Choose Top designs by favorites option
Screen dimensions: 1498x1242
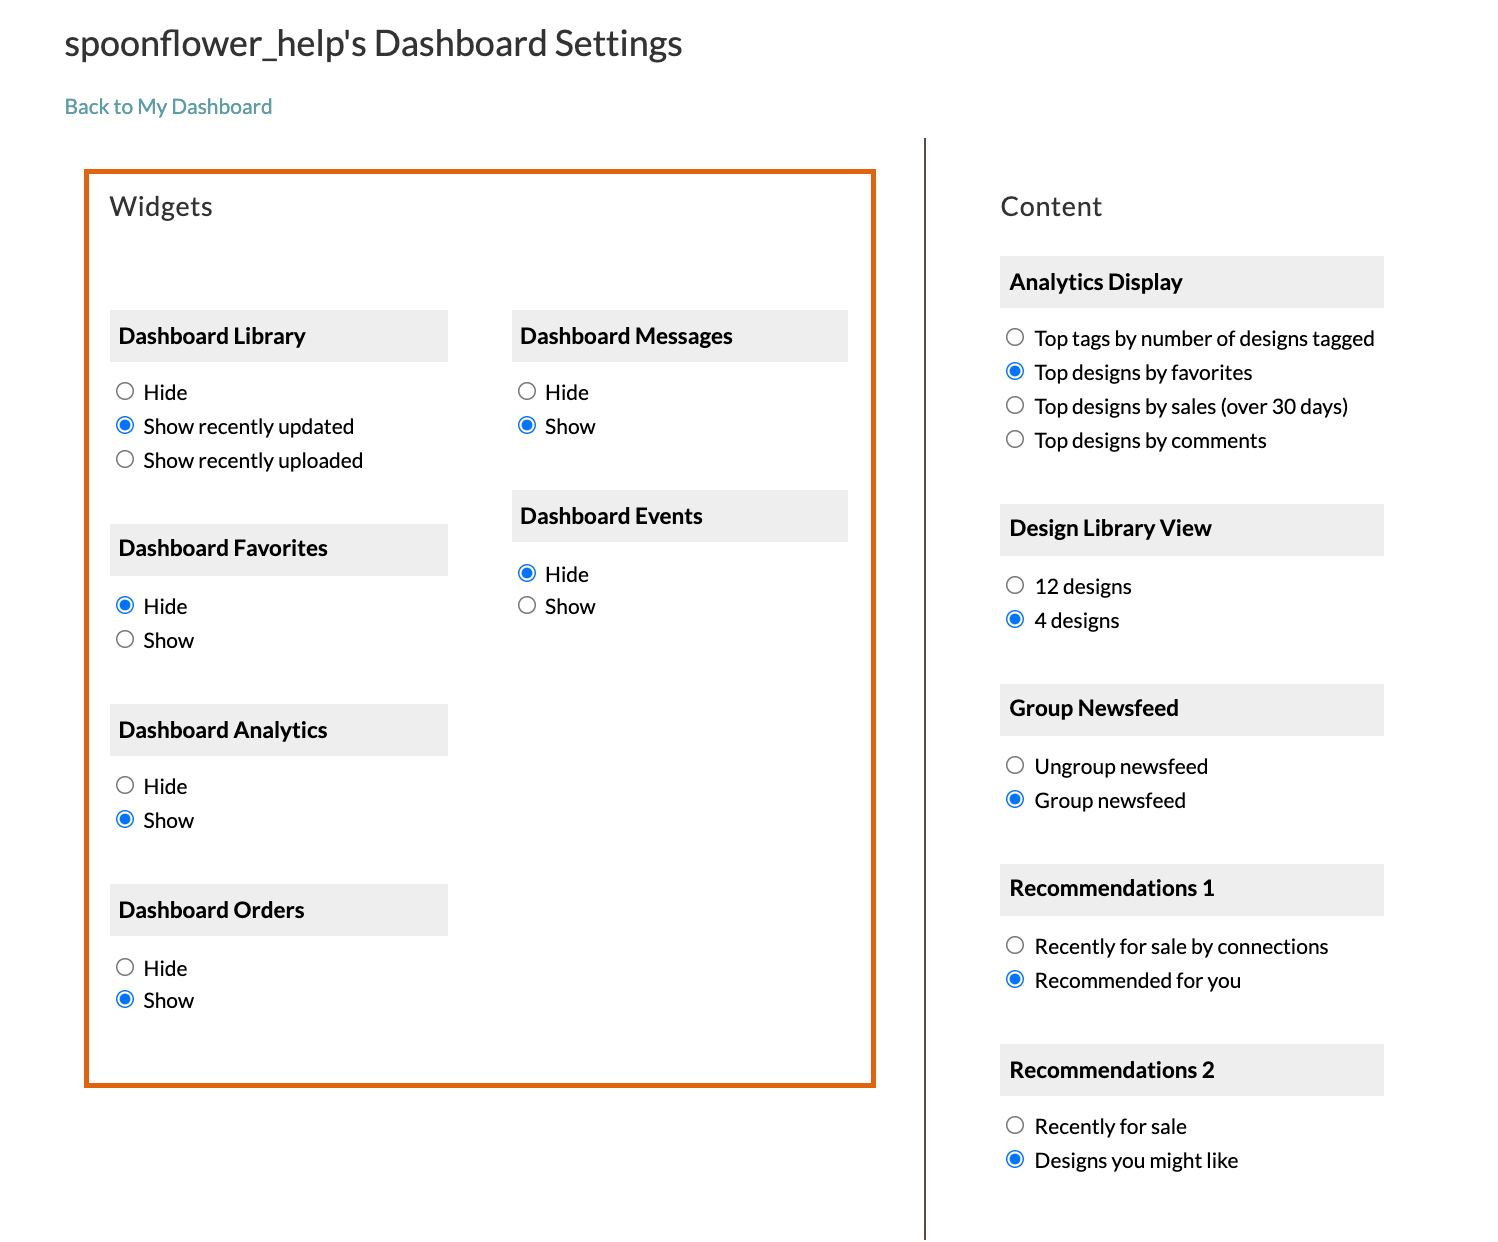click(x=1015, y=371)
